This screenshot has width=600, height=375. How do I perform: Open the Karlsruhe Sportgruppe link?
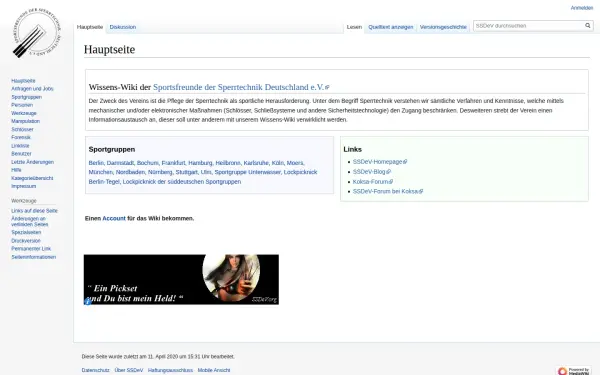point(256,163)
